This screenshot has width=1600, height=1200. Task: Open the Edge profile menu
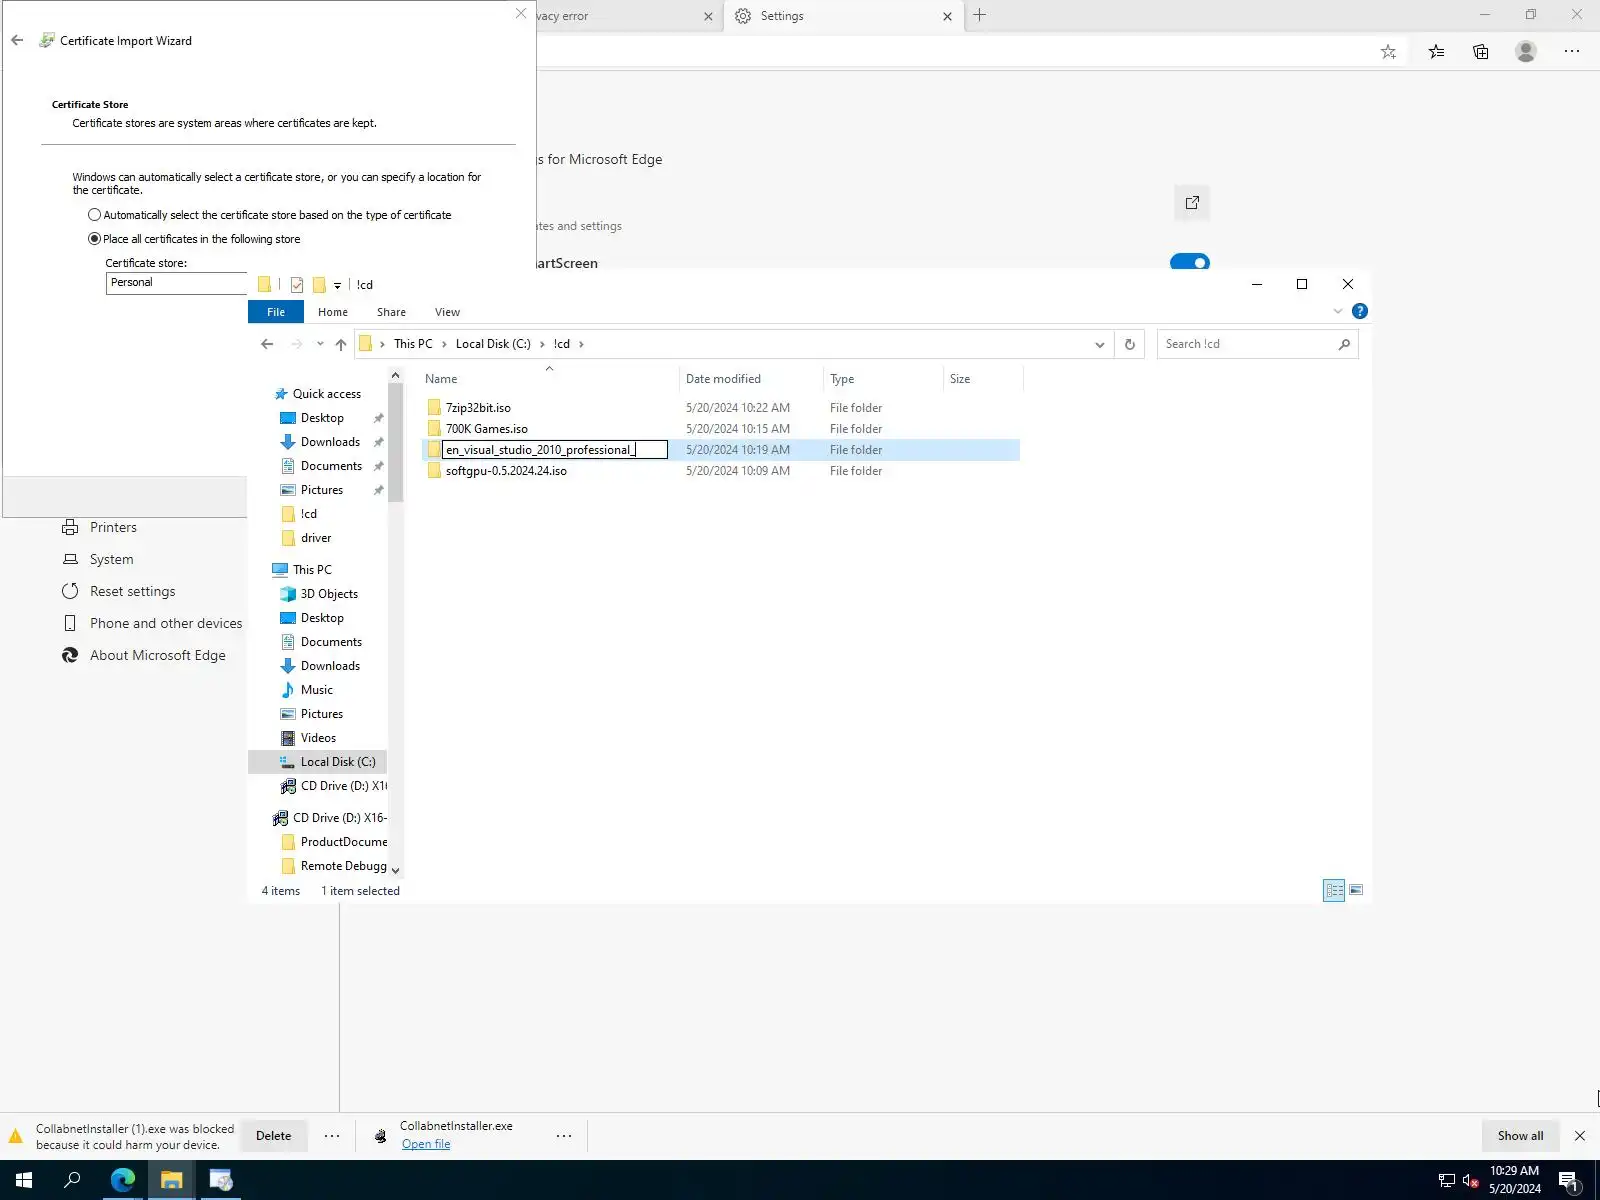point(1526,51)
